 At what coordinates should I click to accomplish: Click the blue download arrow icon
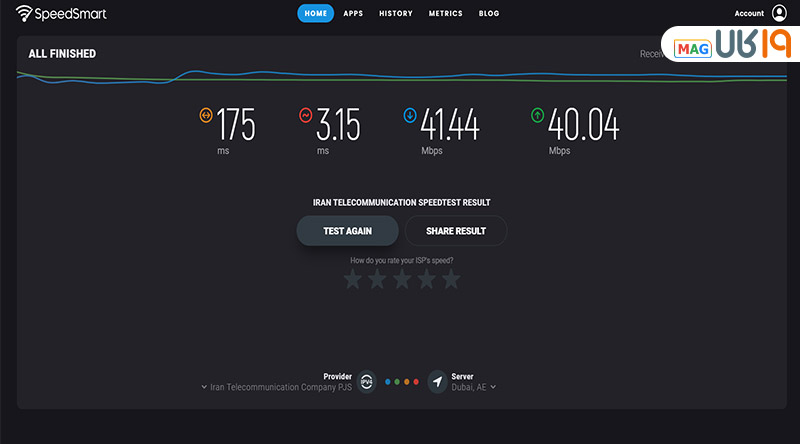[x=410, y=116]
